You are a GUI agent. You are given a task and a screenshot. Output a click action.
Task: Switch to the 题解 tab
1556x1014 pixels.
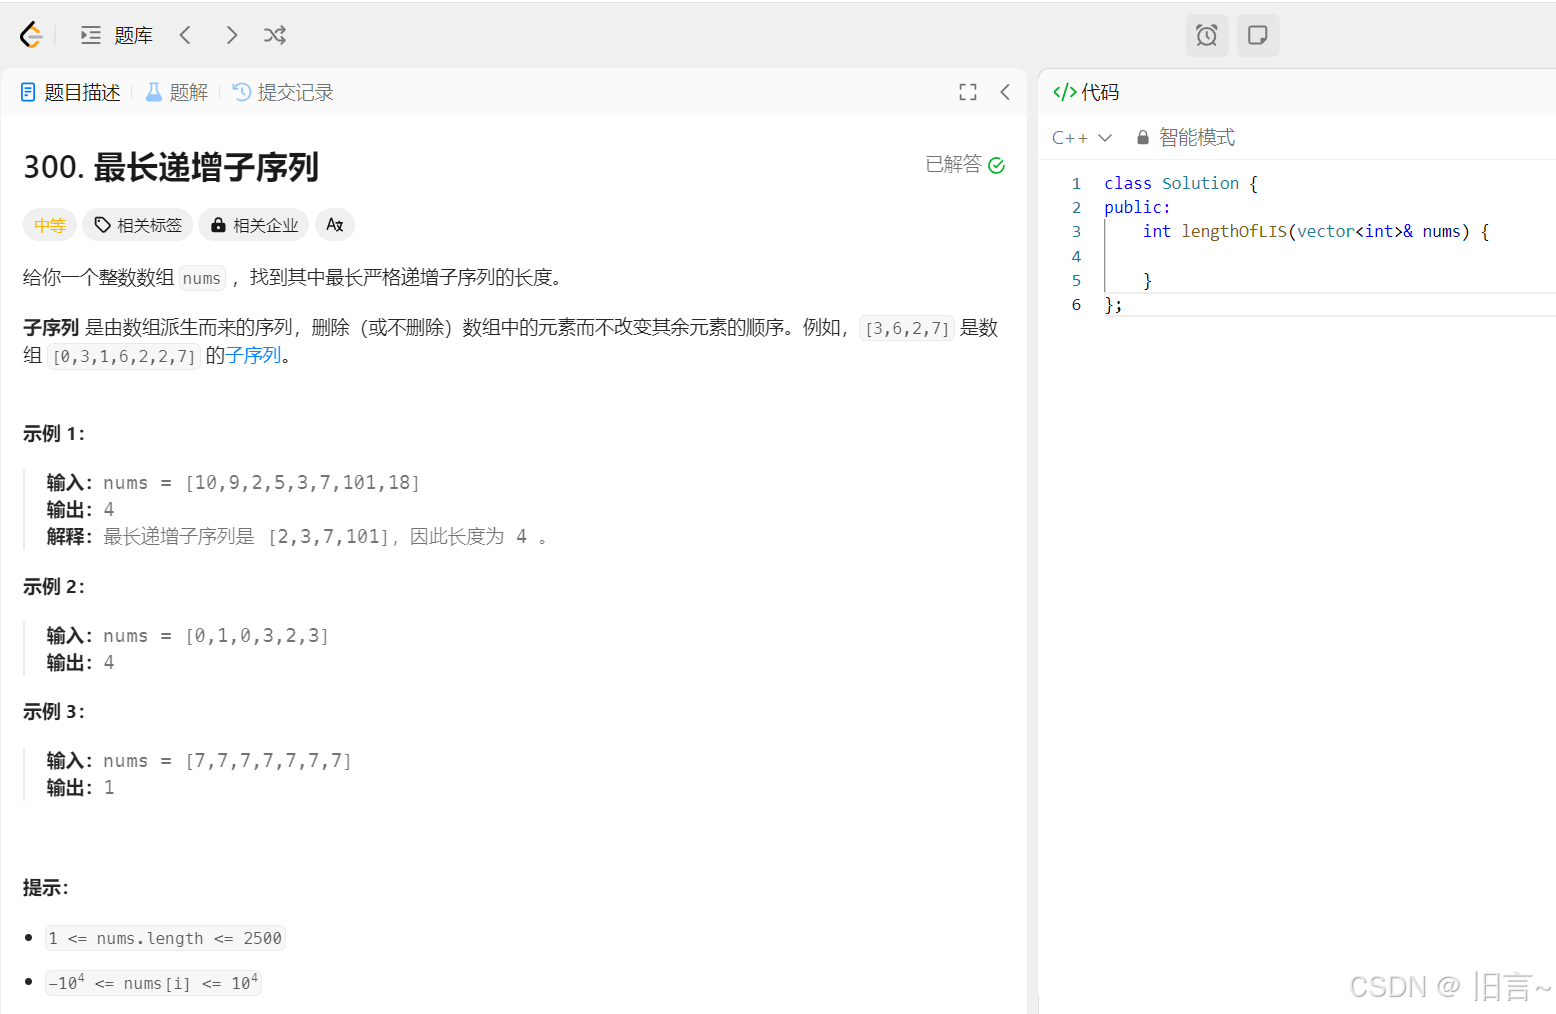point(177,92)
